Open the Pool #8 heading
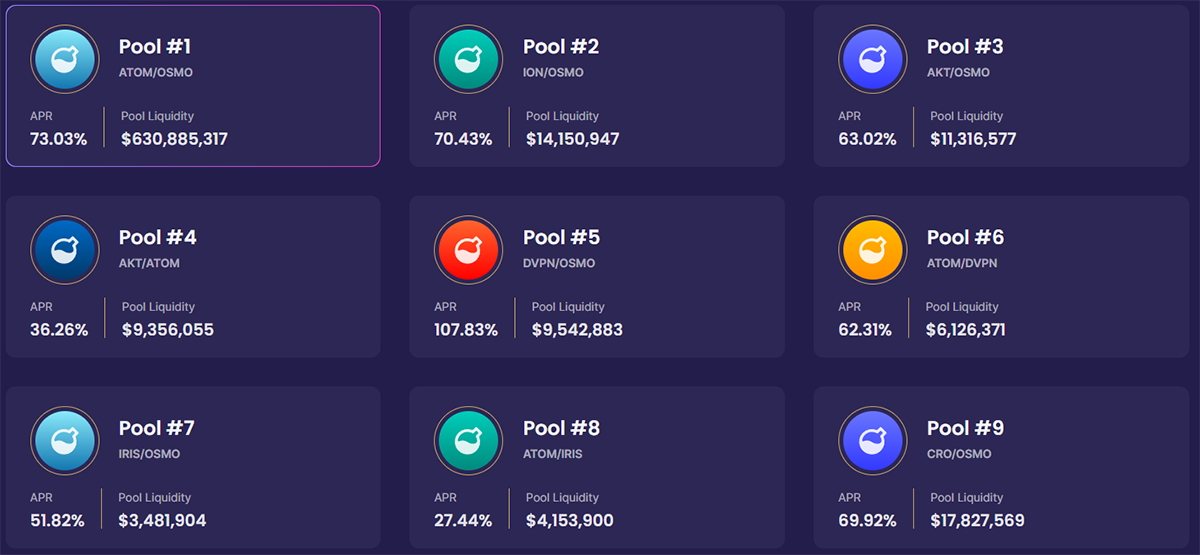 coord(561,429)
